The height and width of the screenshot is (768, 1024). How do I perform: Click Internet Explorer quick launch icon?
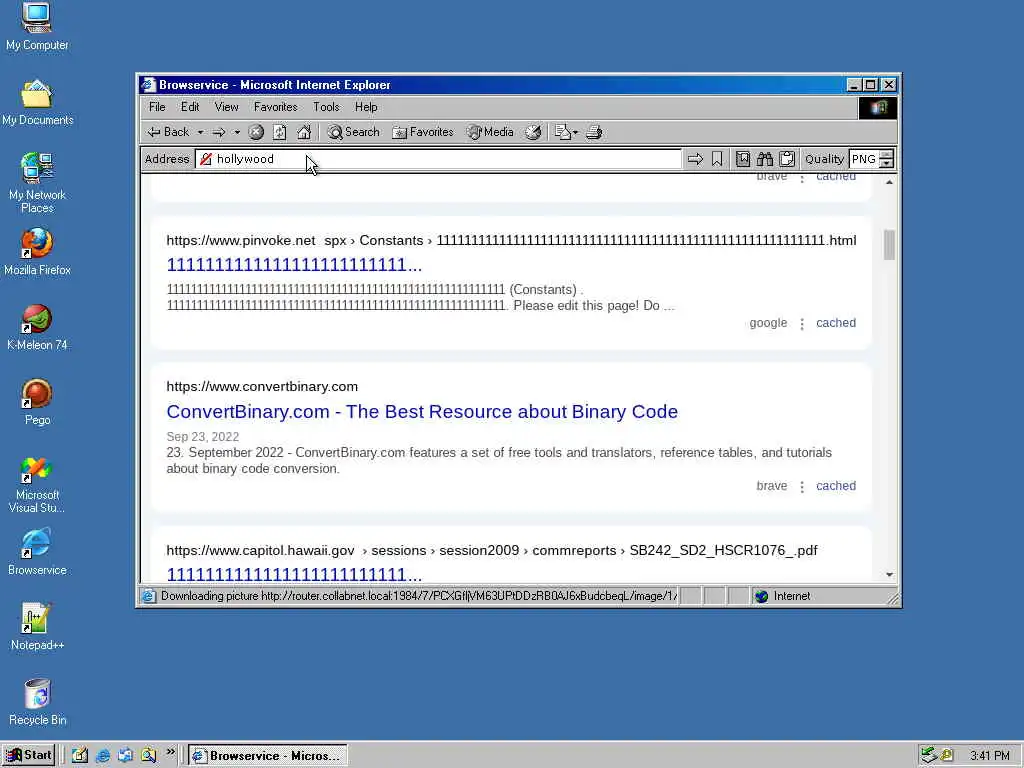(103, 756)
